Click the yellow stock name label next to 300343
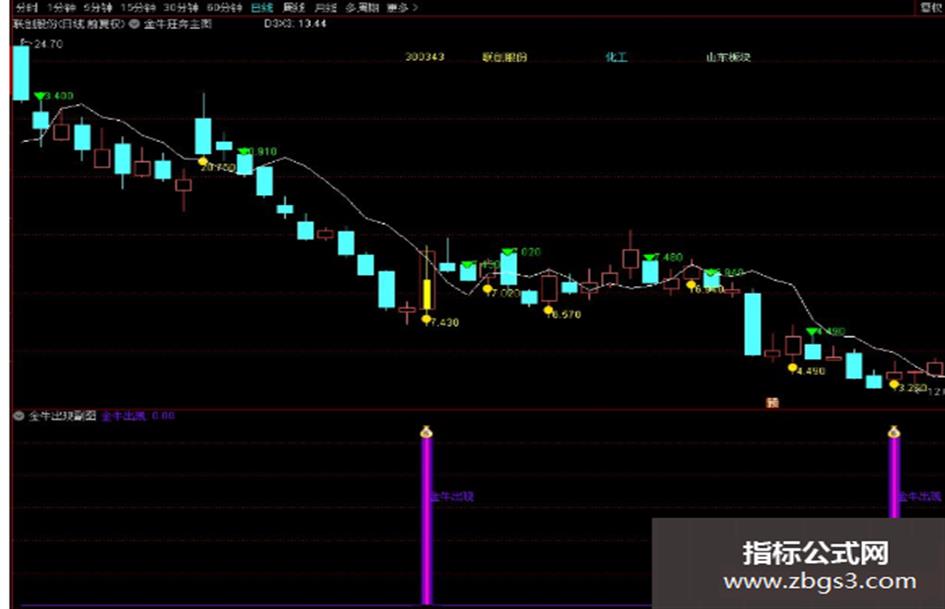 504,57
